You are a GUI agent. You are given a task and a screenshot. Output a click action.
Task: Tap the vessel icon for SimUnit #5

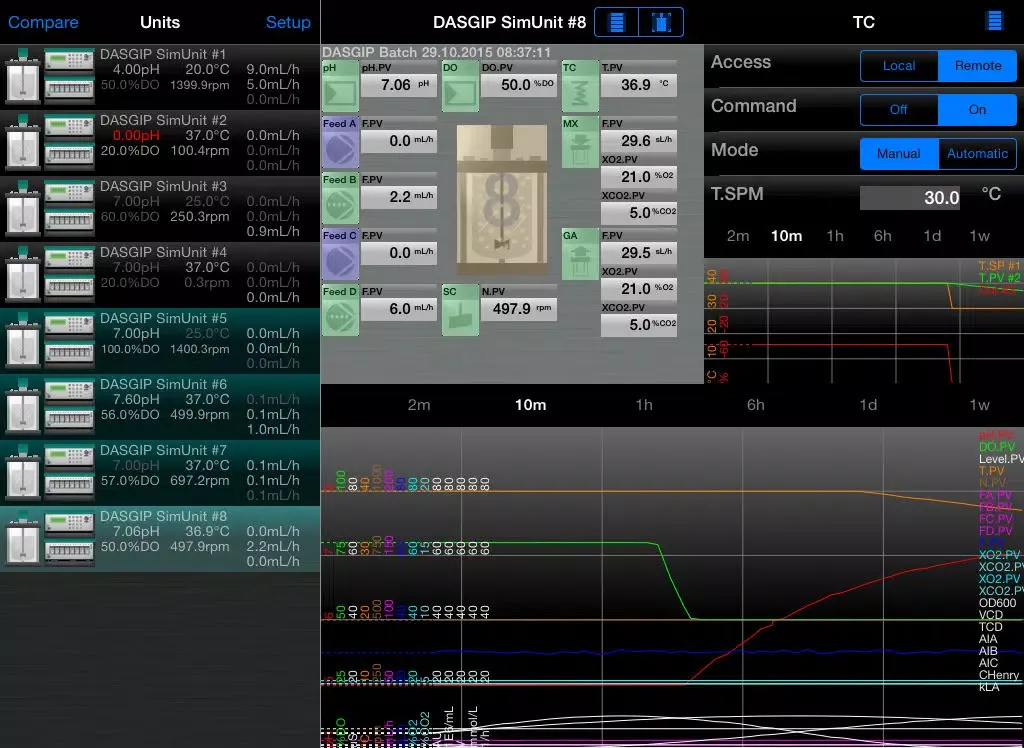click(x=23, y=340)
